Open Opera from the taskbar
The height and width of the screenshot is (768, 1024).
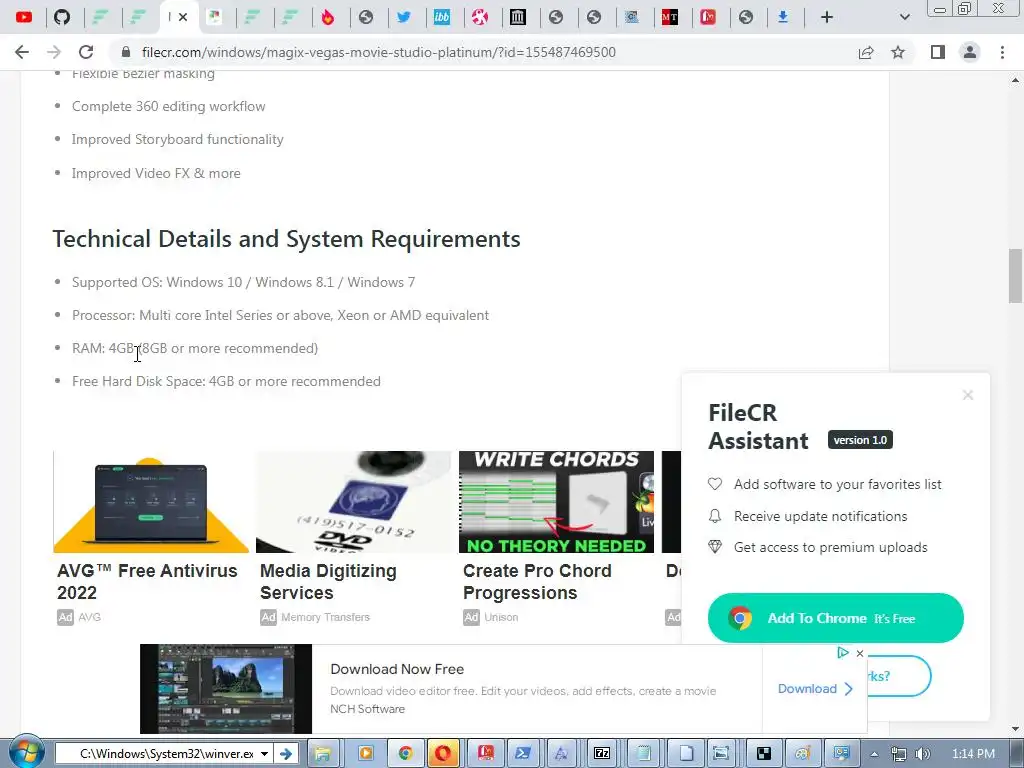(x=443, y=754)
